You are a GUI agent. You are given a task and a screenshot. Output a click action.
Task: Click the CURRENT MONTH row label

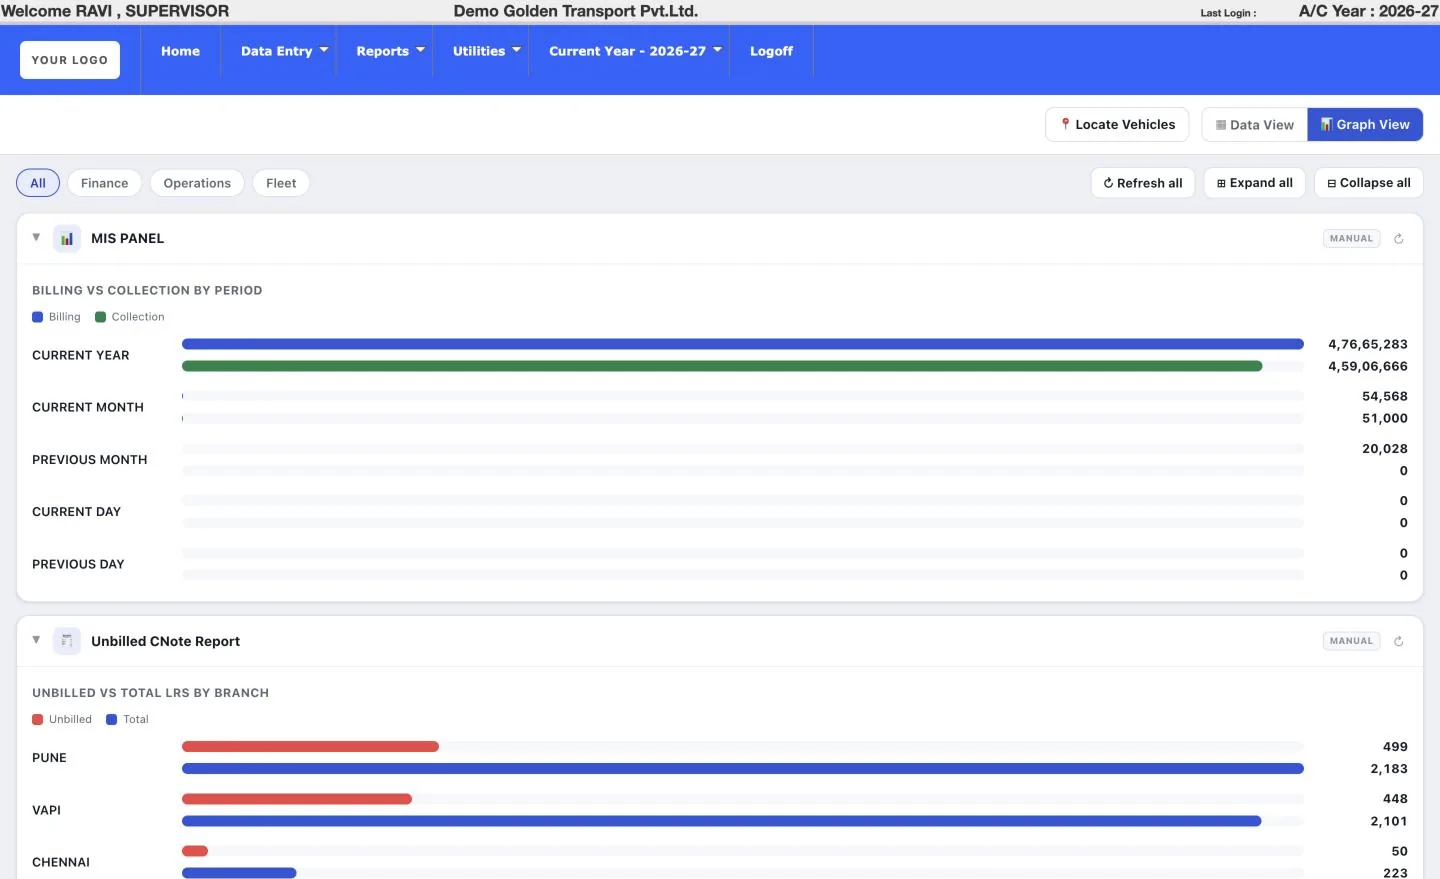tap(88, 408)
